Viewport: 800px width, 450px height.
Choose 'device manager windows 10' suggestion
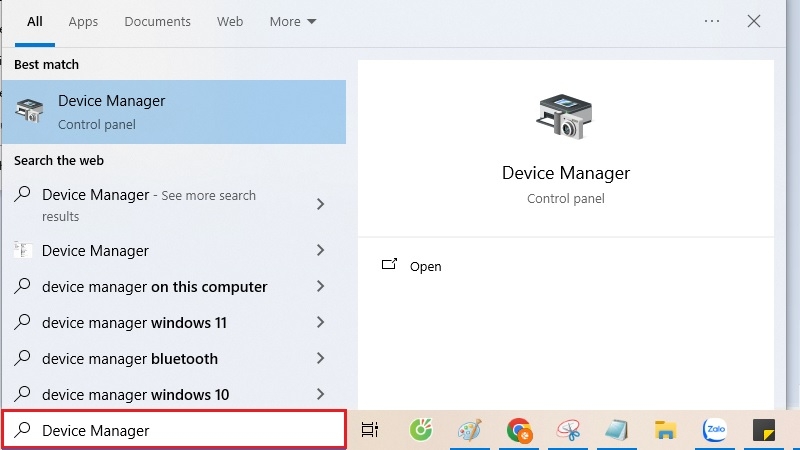[173, 394]
